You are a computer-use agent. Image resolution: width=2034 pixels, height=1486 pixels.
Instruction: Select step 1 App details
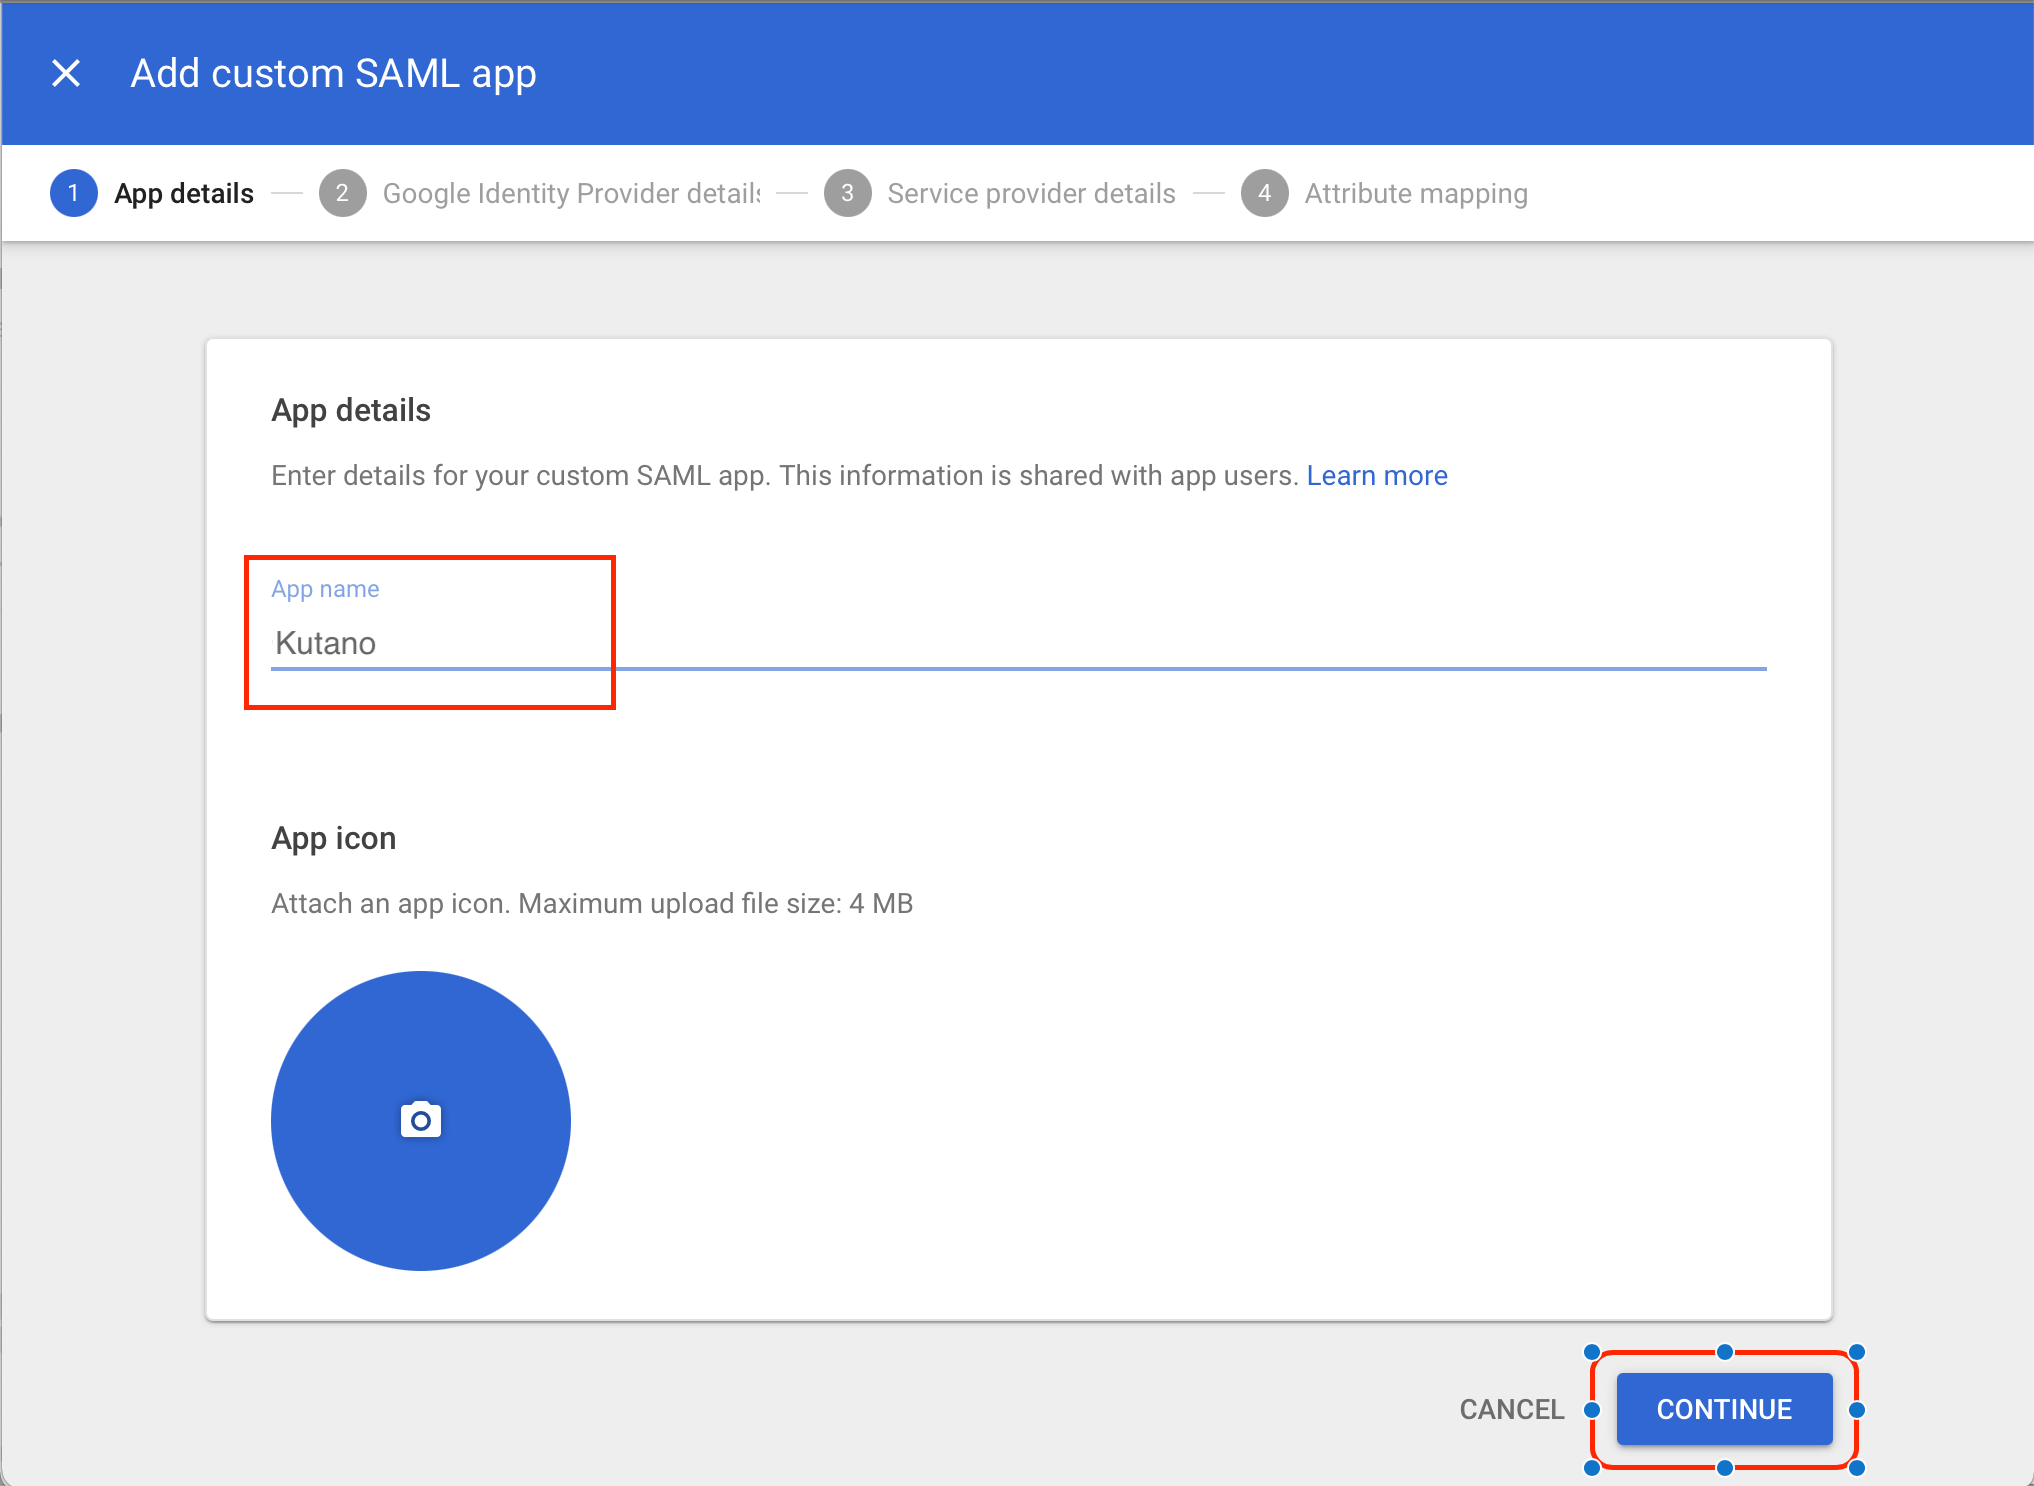coord(152,193)
